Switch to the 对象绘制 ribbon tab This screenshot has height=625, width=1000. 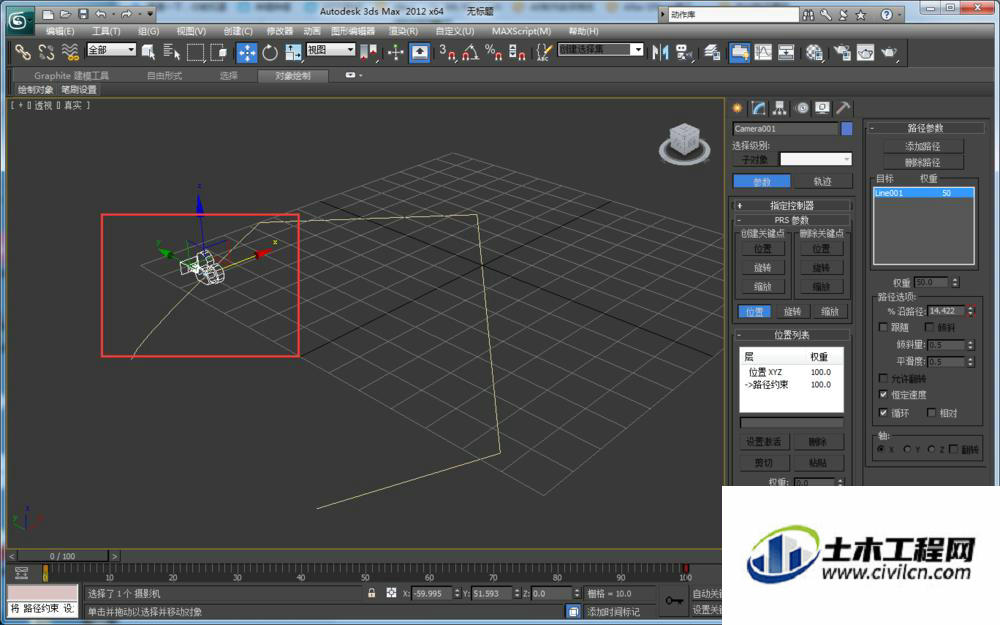click(293, 75)
